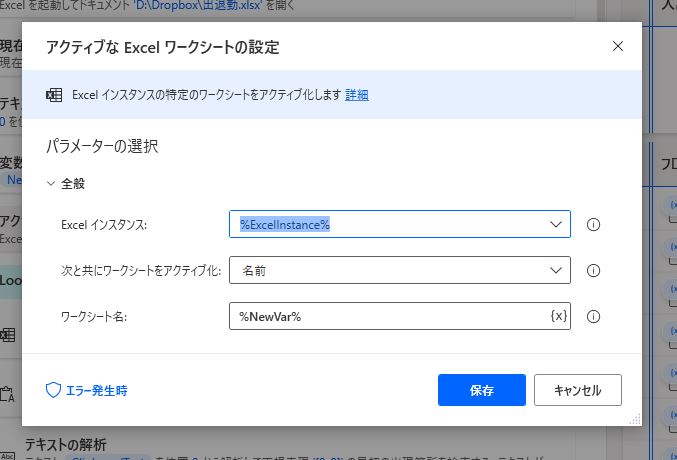
Task: Click テキストの解析 action in background flow
Action: 66,444
